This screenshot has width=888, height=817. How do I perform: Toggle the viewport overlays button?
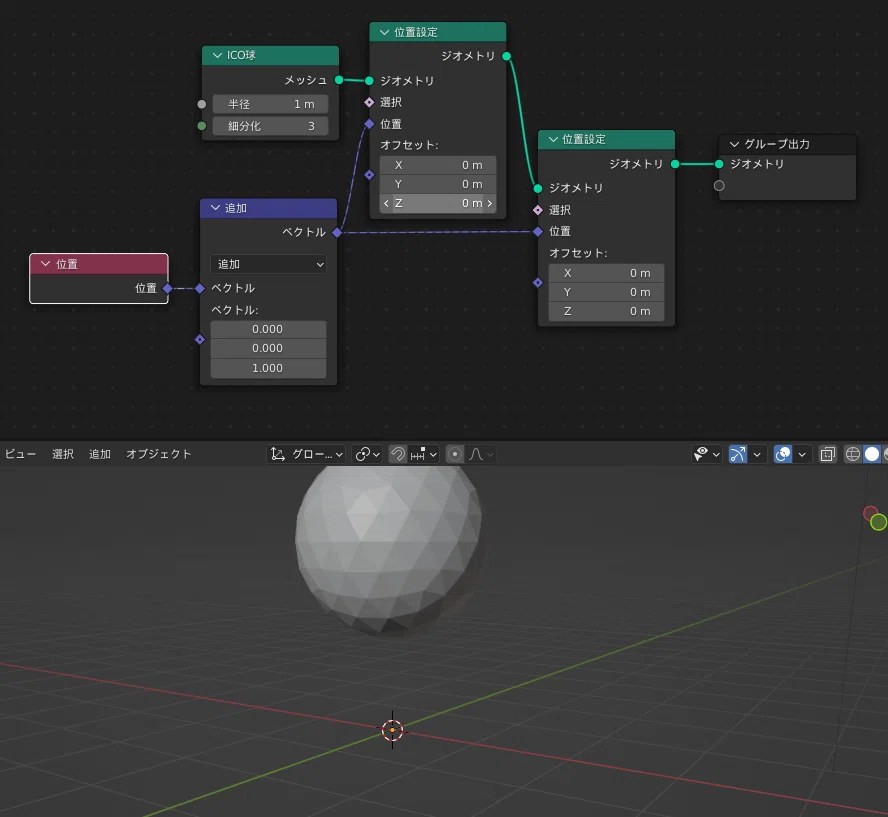coord(783,454)
